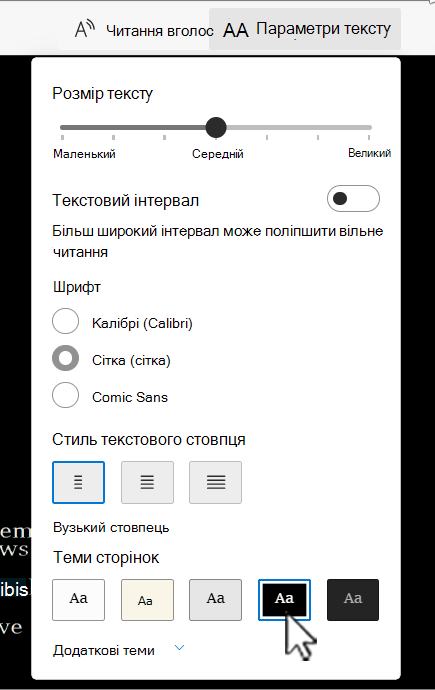
Task: Select Сітка (сітка) font radio button
Action: tap(66, 358)
